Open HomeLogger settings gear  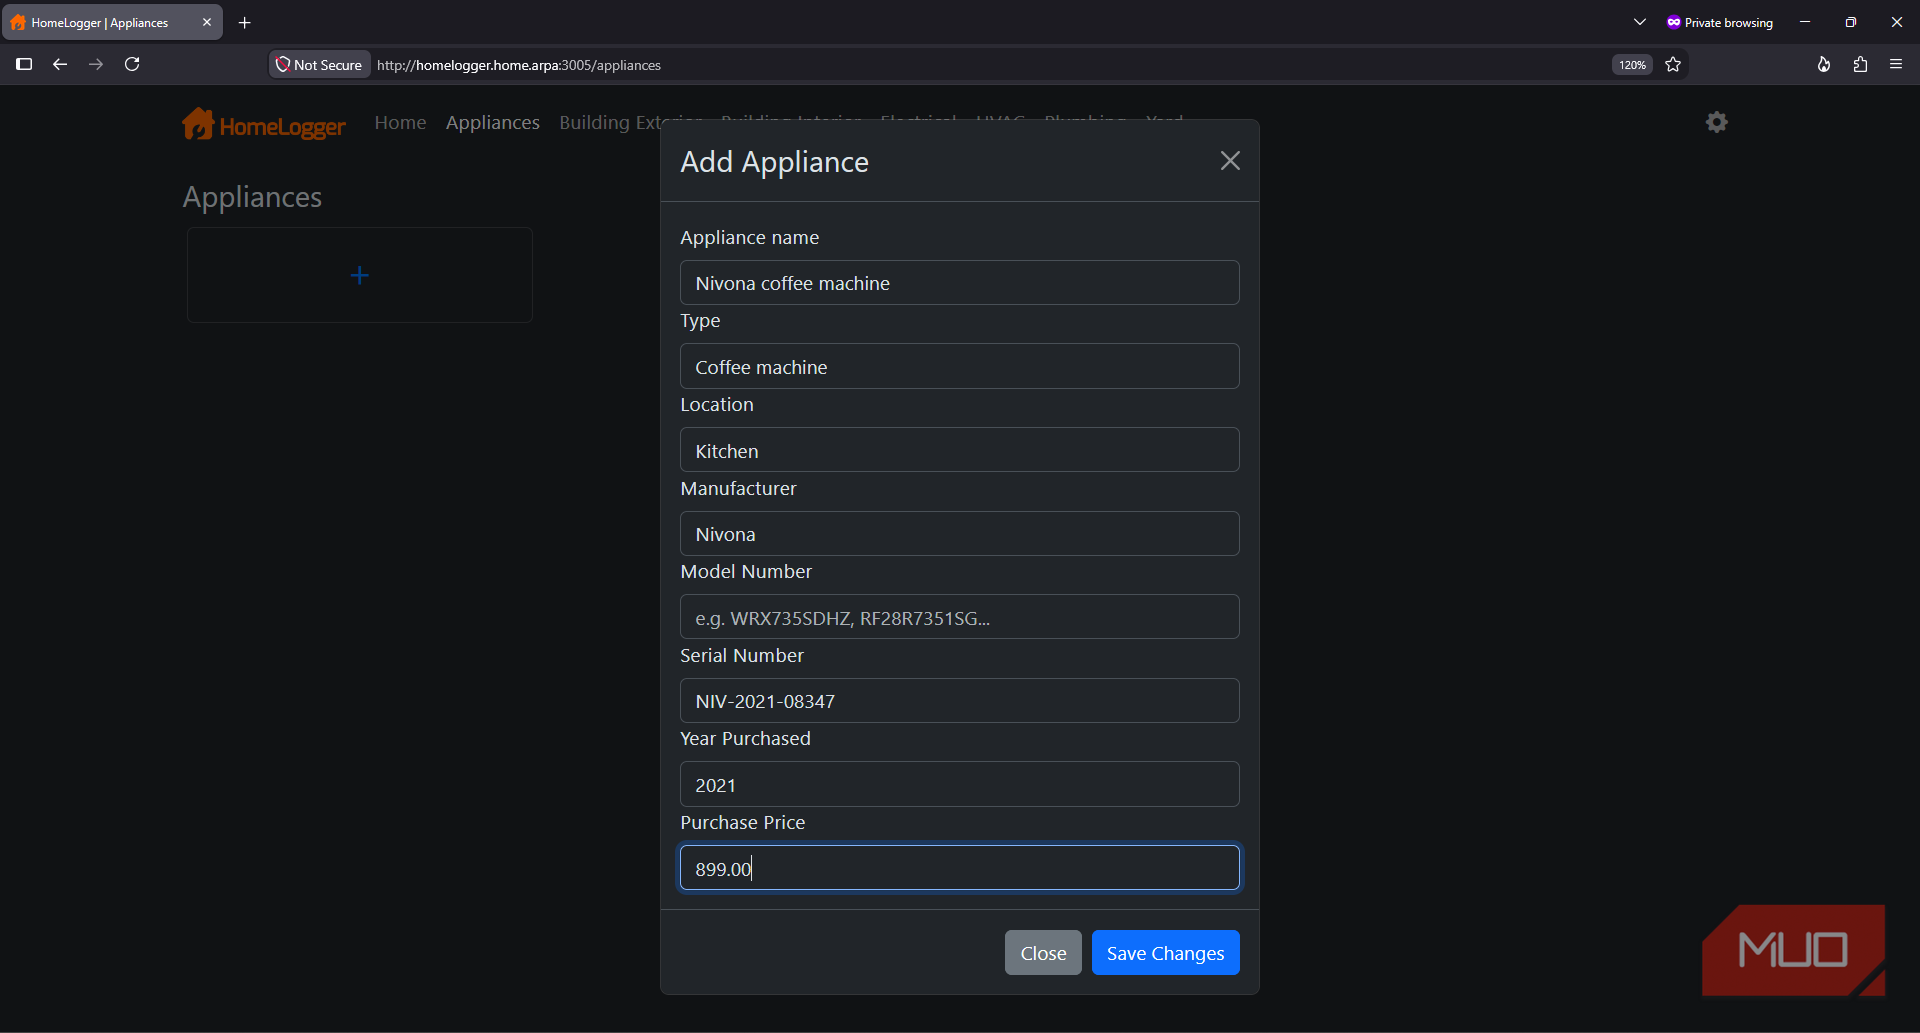pyautogui.click(x=1717, y=122)
